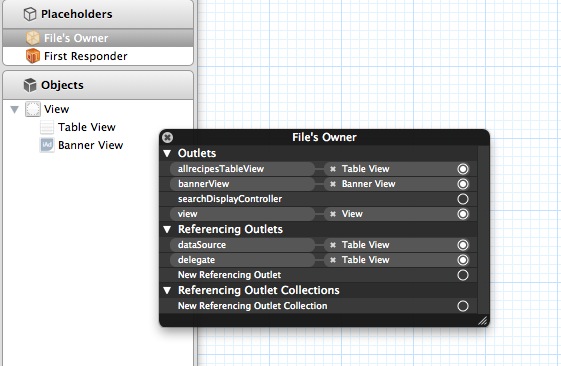This screenshot has height=366, width=561.
Task: Select the Table View icon in Objects
Action: [x=47, y=127]
